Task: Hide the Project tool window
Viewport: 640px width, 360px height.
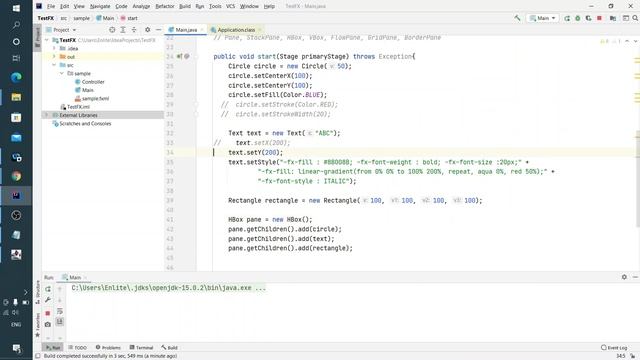Action: pyautogui.click(x=158, y=30)
